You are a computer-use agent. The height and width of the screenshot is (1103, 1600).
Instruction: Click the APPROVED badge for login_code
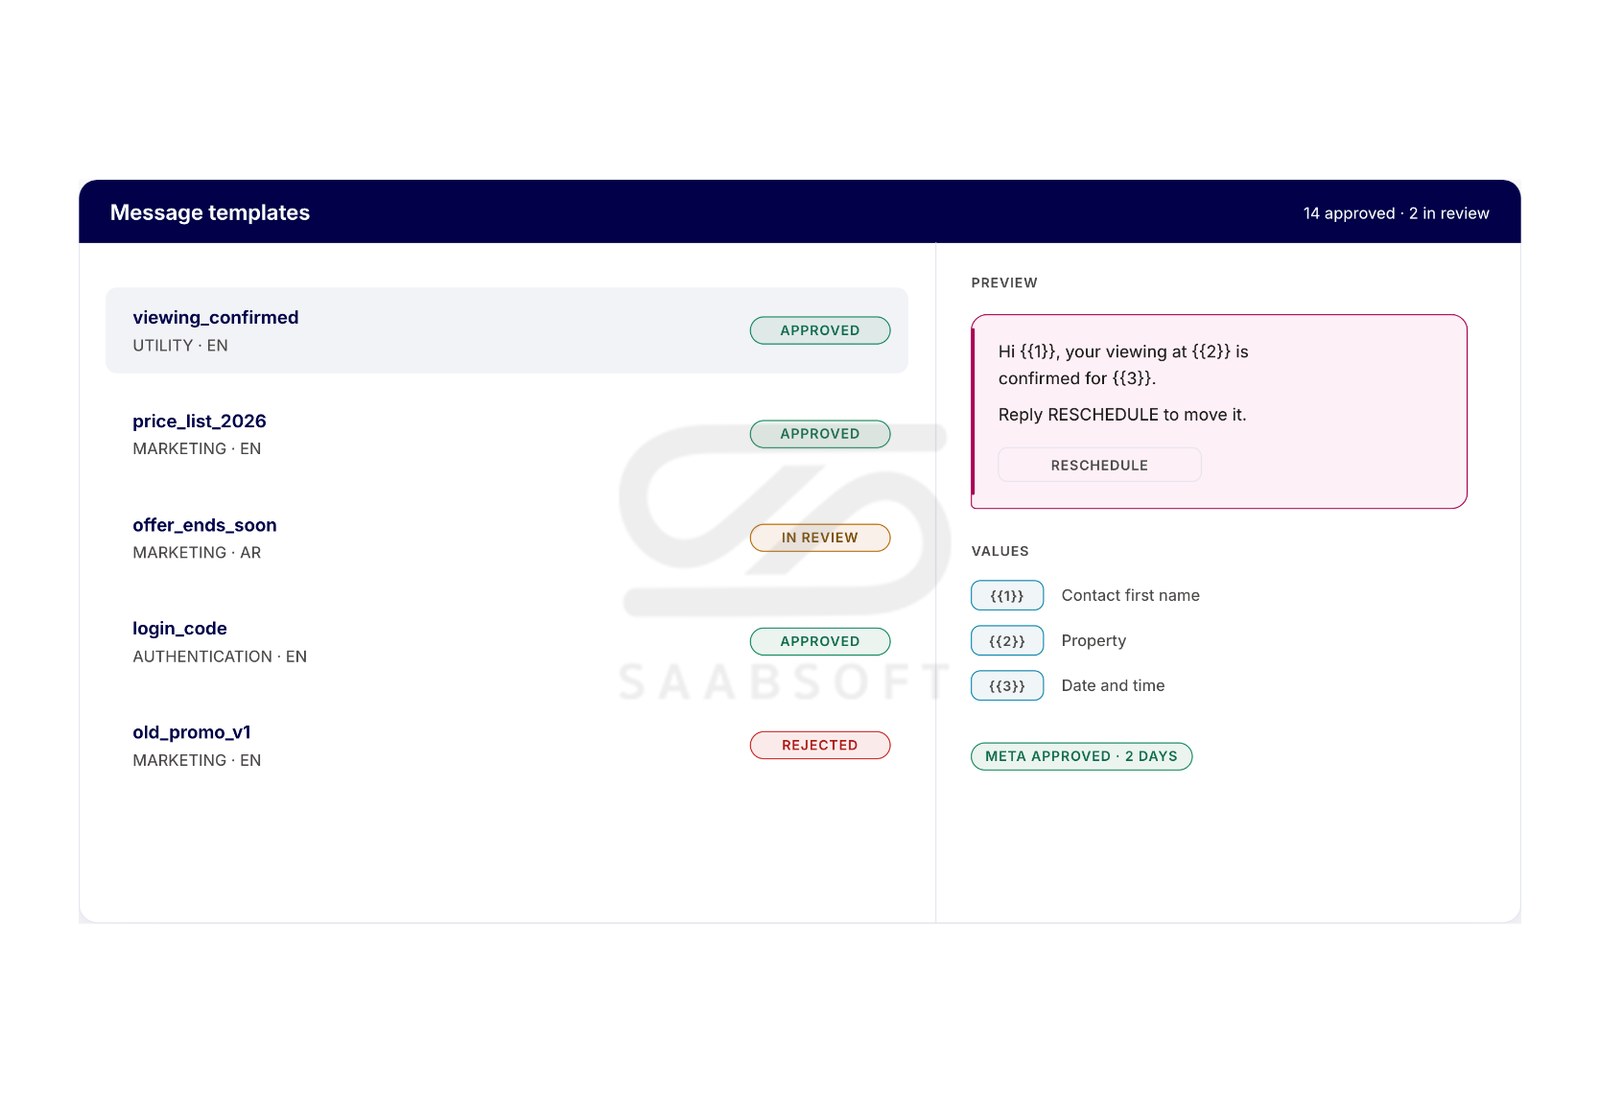[x=820, y=641]
